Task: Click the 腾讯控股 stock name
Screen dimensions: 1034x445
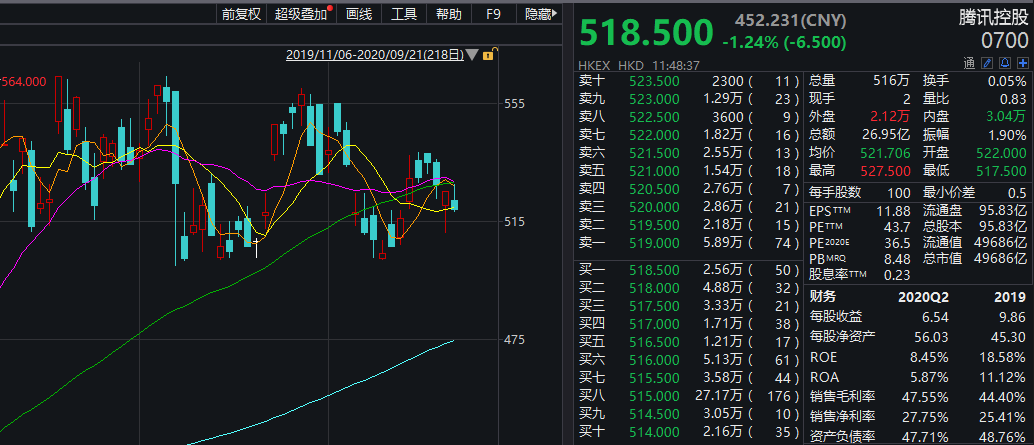Action: (993, 18)
